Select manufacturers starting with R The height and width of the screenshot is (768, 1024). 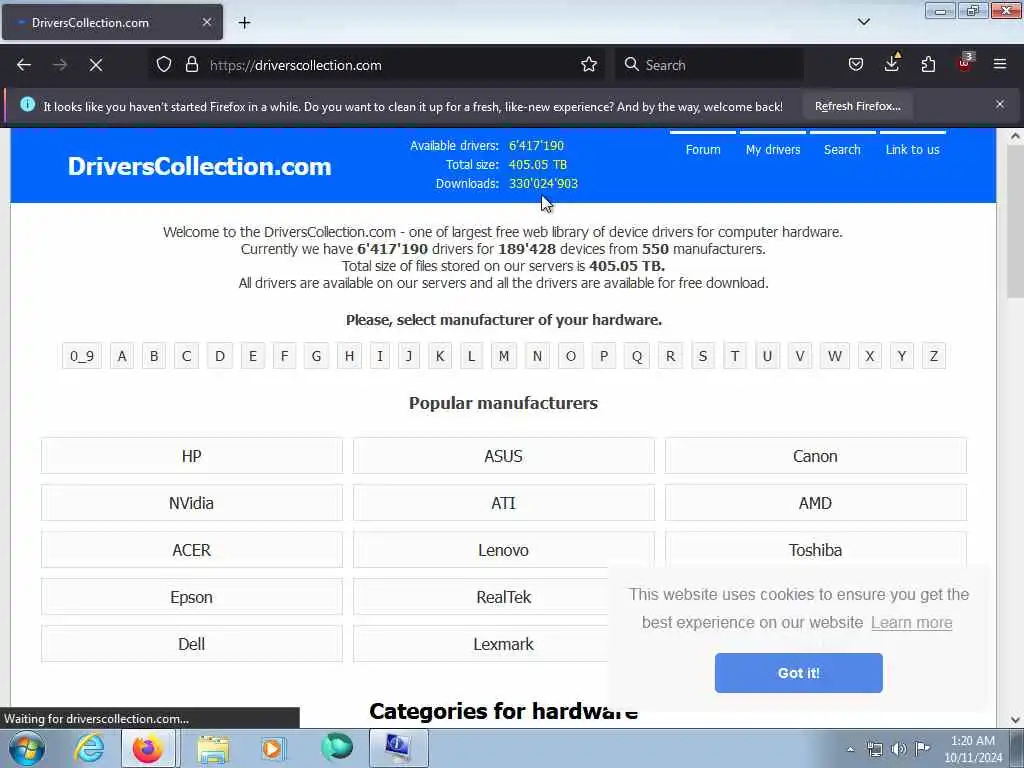coord(671,356)
